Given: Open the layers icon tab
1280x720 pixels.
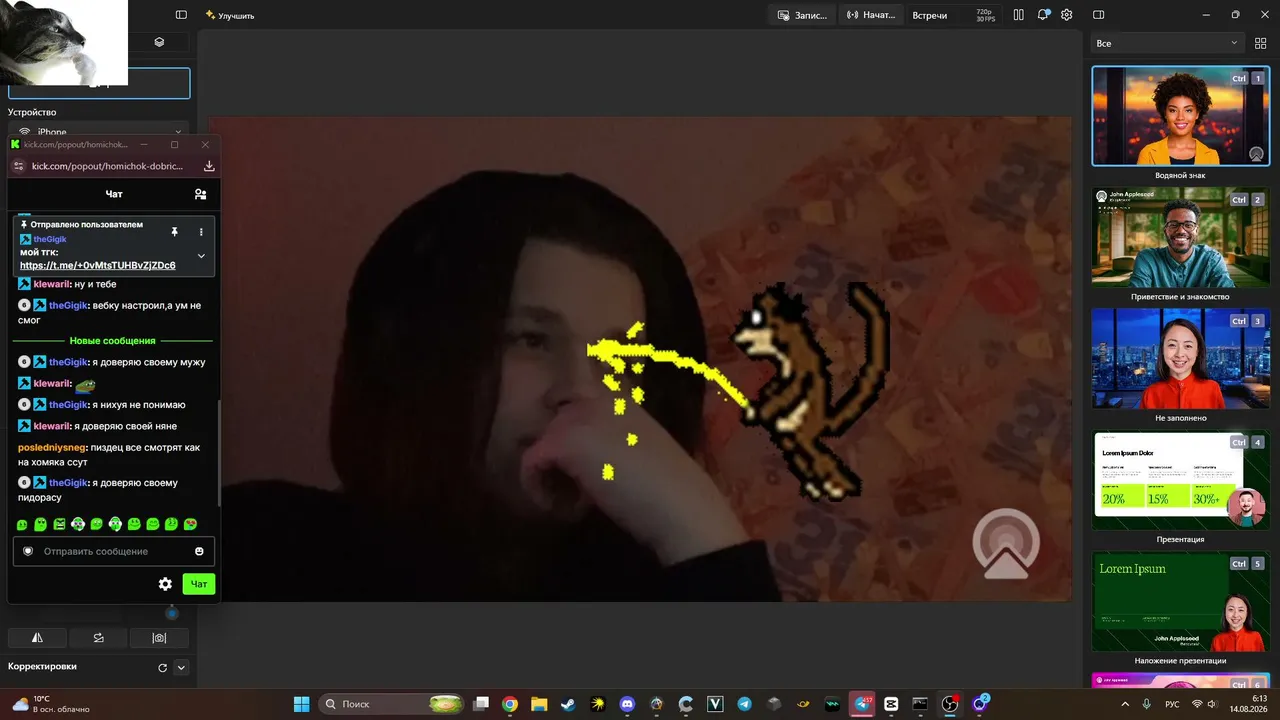Looking at the screenshot, I should (159, 42).
